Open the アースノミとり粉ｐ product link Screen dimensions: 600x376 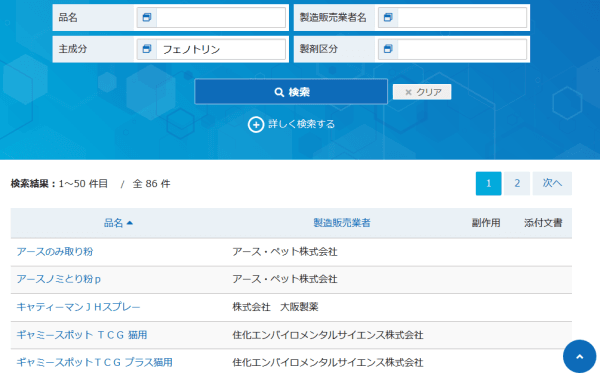(59, 279)
